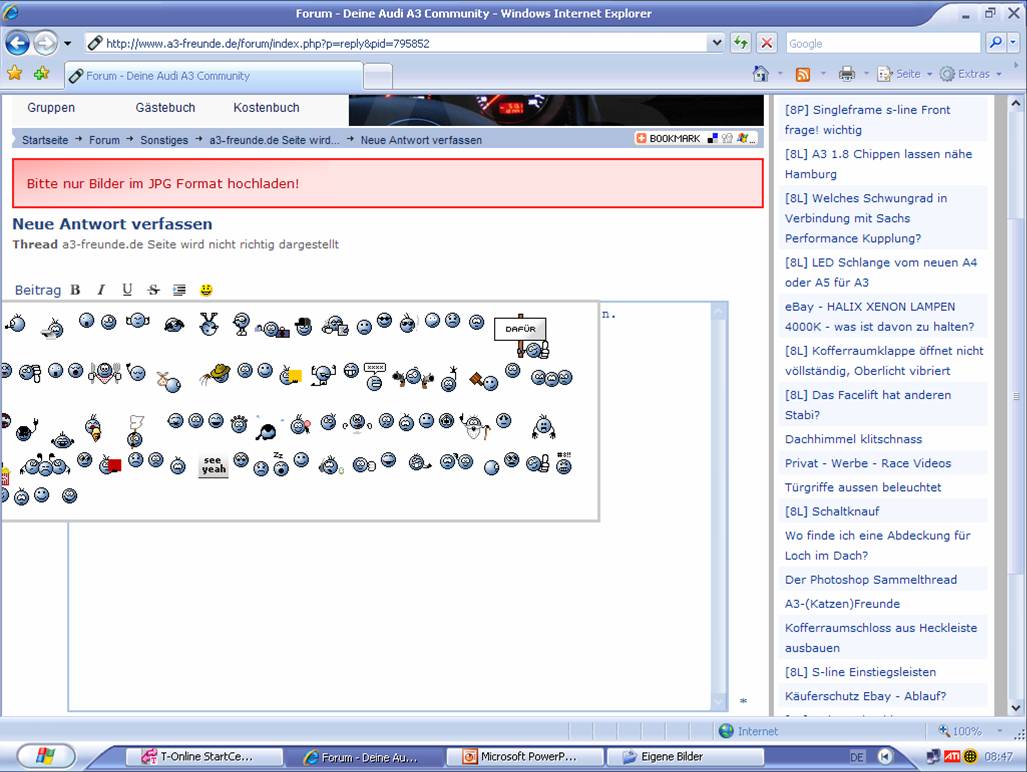Screen dimensions: 1027x772
Task: Click the page vertical scrollbar up arrow
Action: coord(1015,103)
